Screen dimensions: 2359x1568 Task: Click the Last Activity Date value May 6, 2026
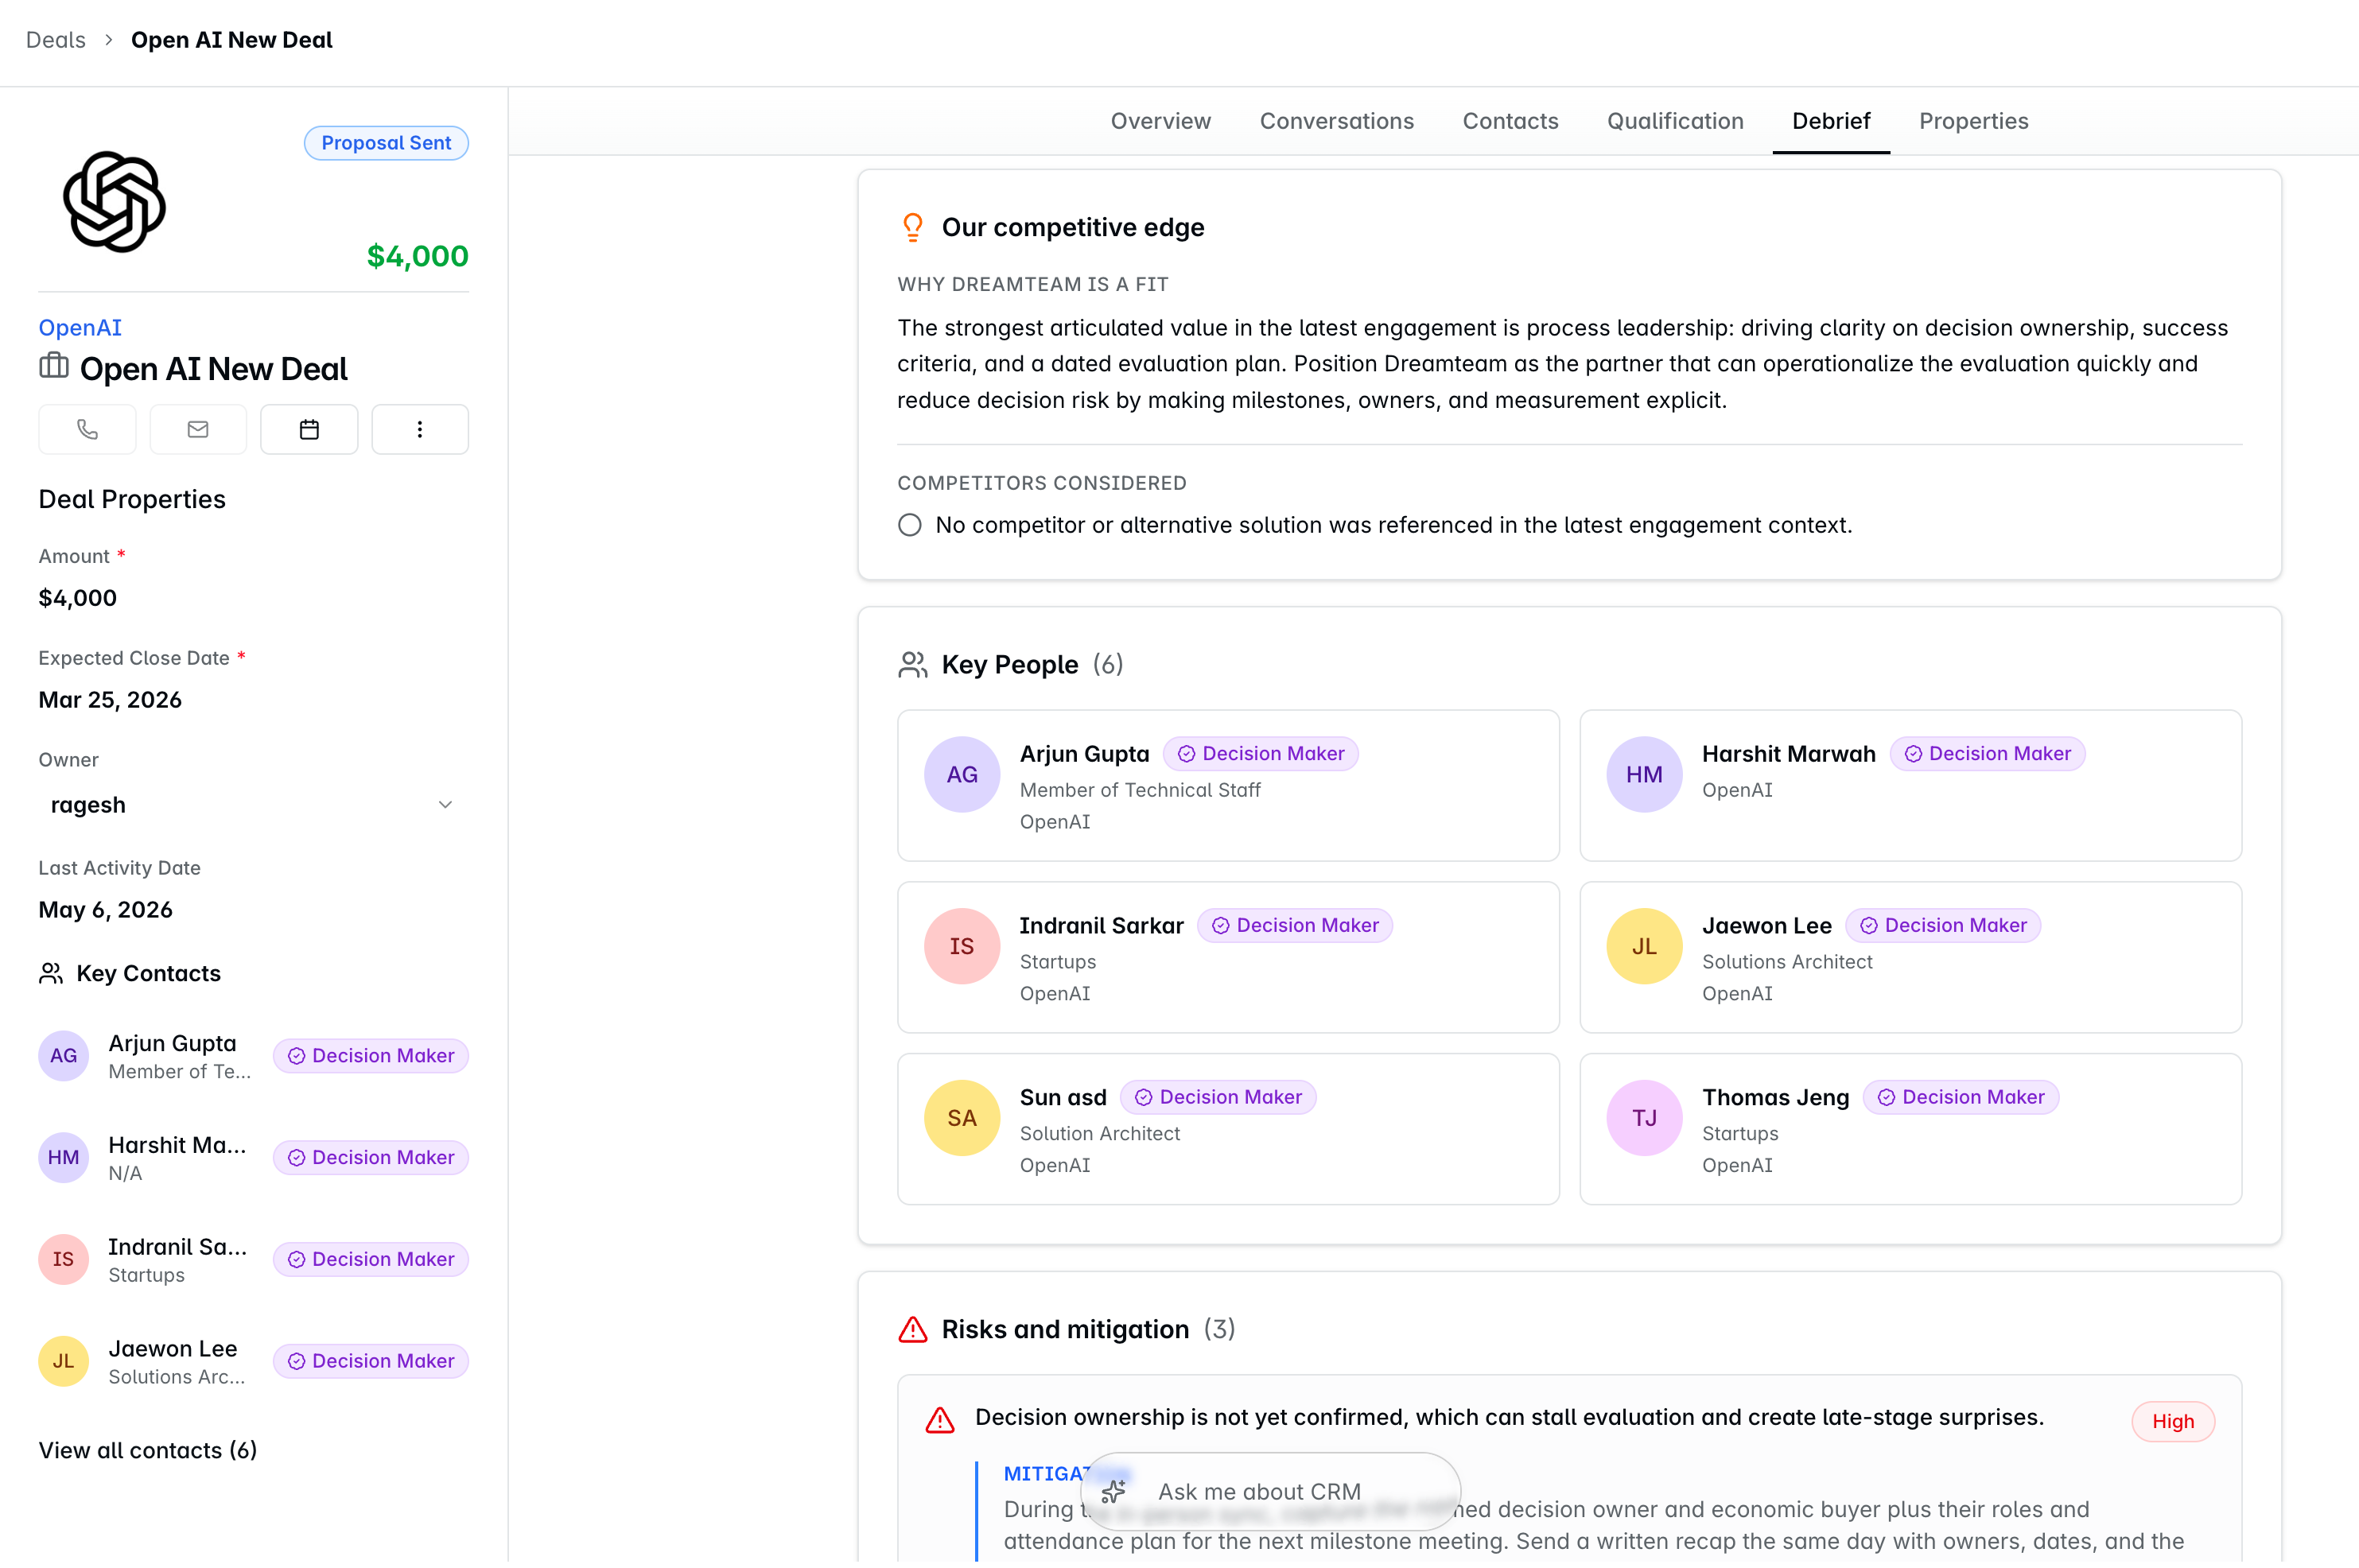[105, 910]
